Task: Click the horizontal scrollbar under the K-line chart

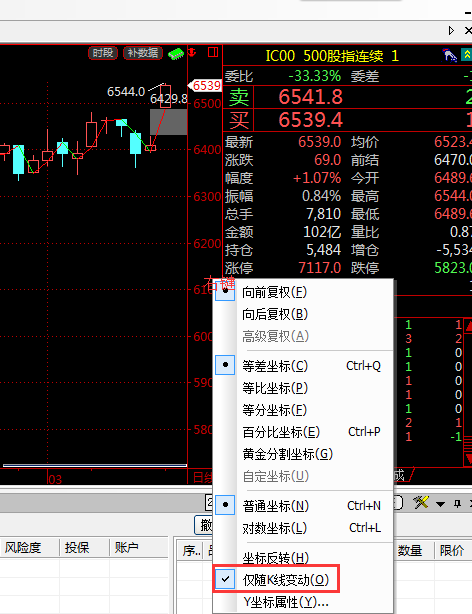Action: point(95,465)
